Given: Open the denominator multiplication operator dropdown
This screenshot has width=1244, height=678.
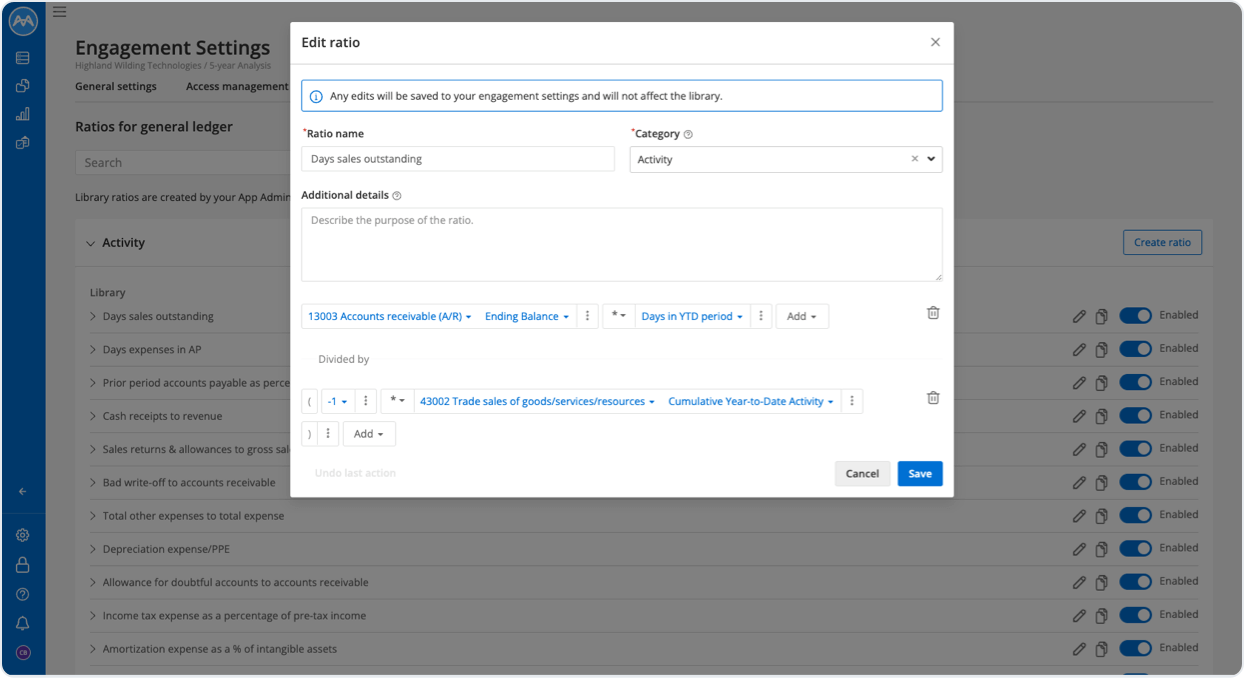Looking at the screenshot, I should point(397,401).
